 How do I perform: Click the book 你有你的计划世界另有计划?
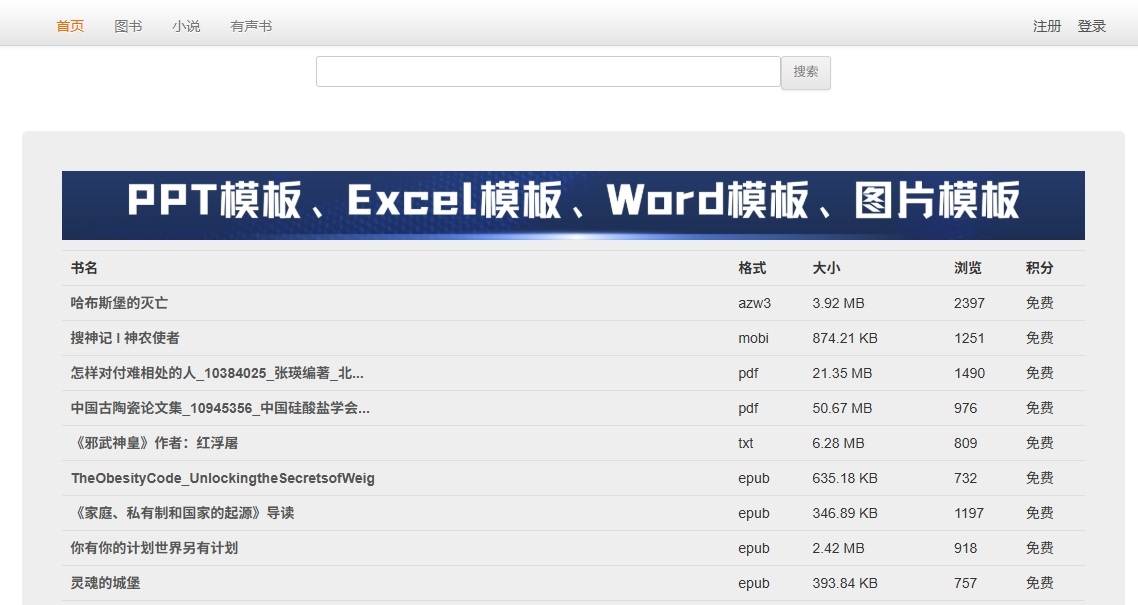tap(154, 548)
